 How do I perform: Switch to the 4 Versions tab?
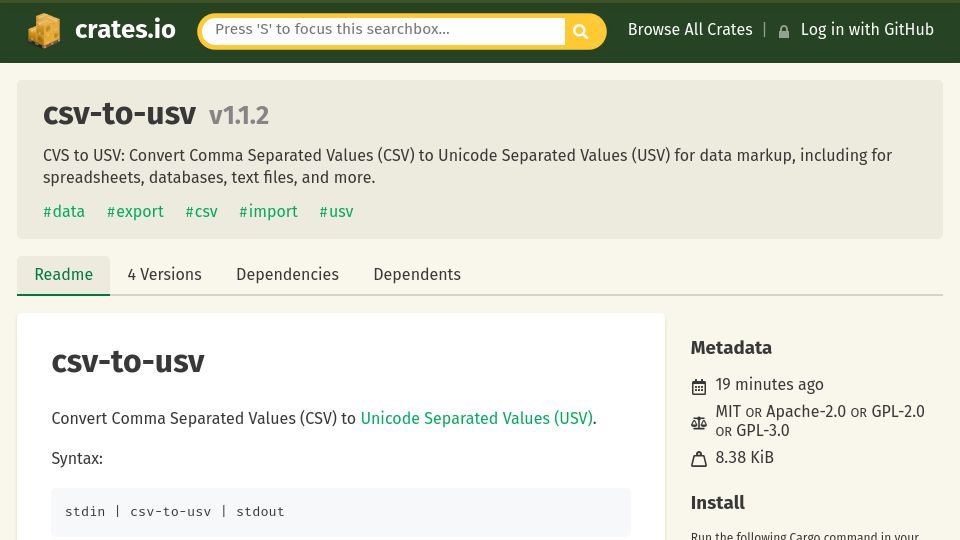coord(165,275)
